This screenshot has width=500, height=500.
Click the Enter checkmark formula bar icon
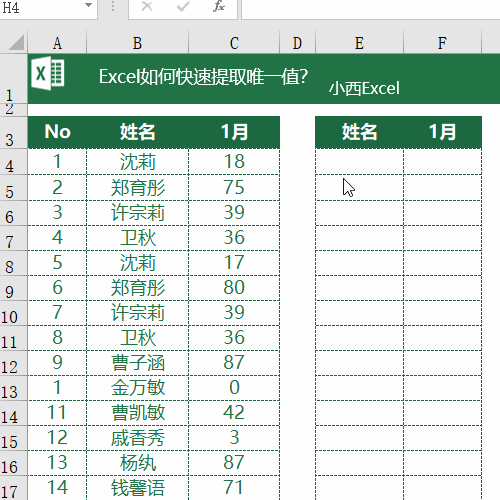[183, 6]
